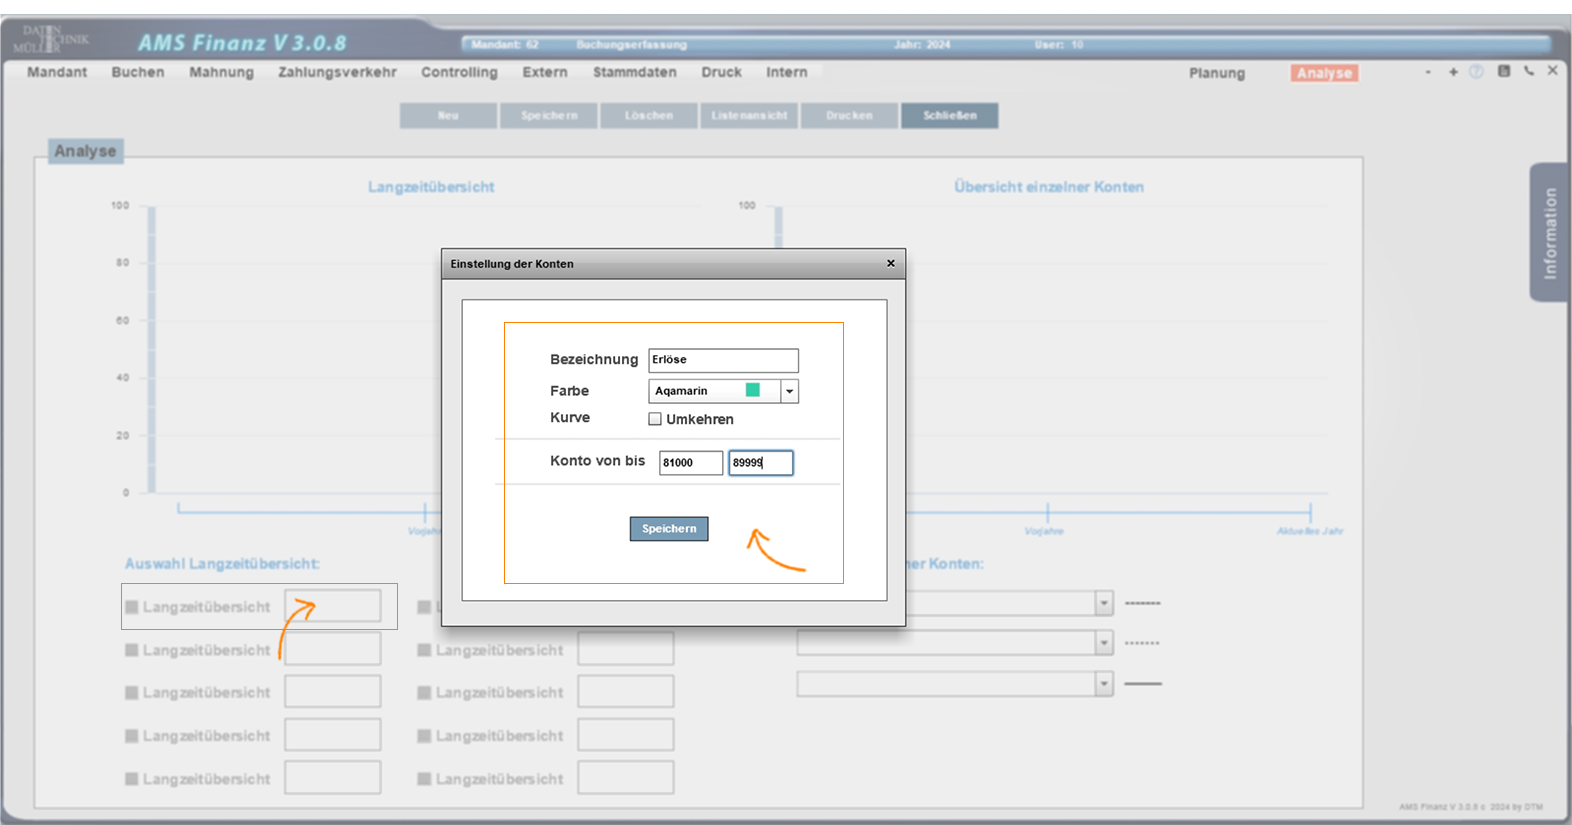Close the Einstellung der Konten dialog
The height and width of the screenshot is (825, 1572).
[890, 264]
